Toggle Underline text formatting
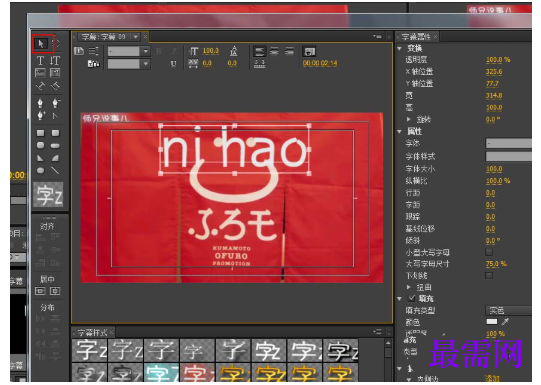 click(174, 64)
